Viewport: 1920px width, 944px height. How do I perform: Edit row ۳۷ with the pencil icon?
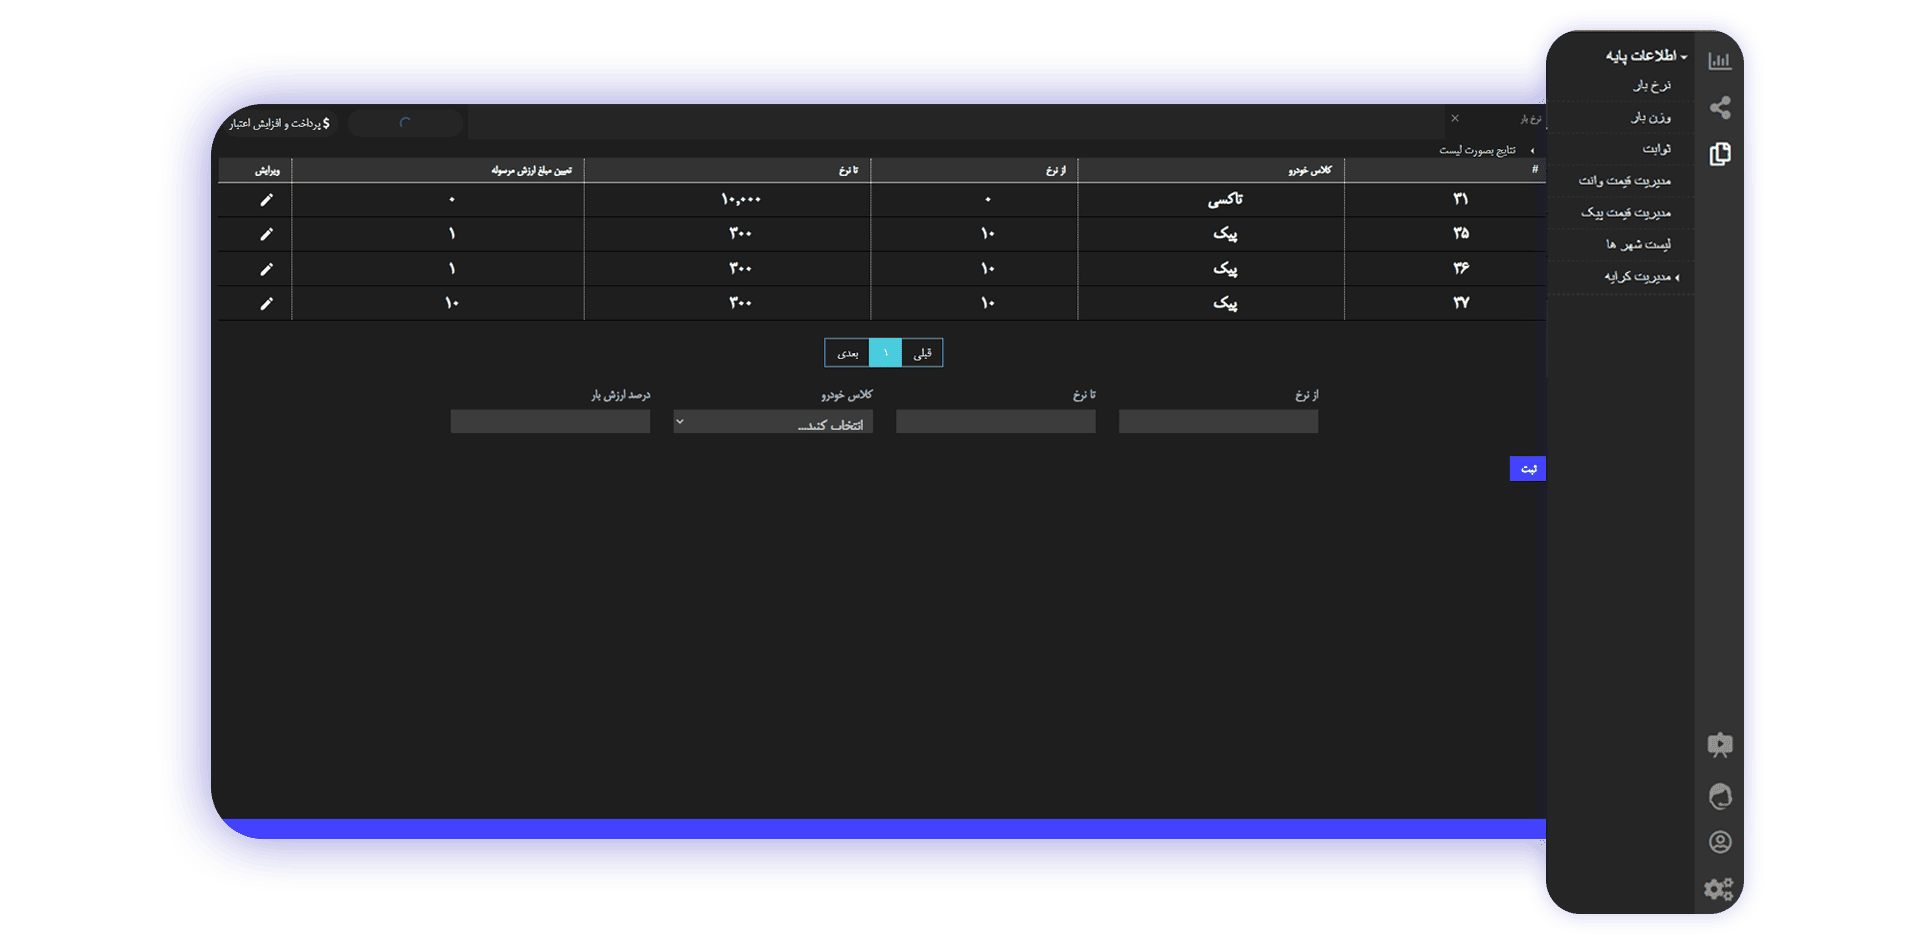pyautogui.click(x=266, y=303)
